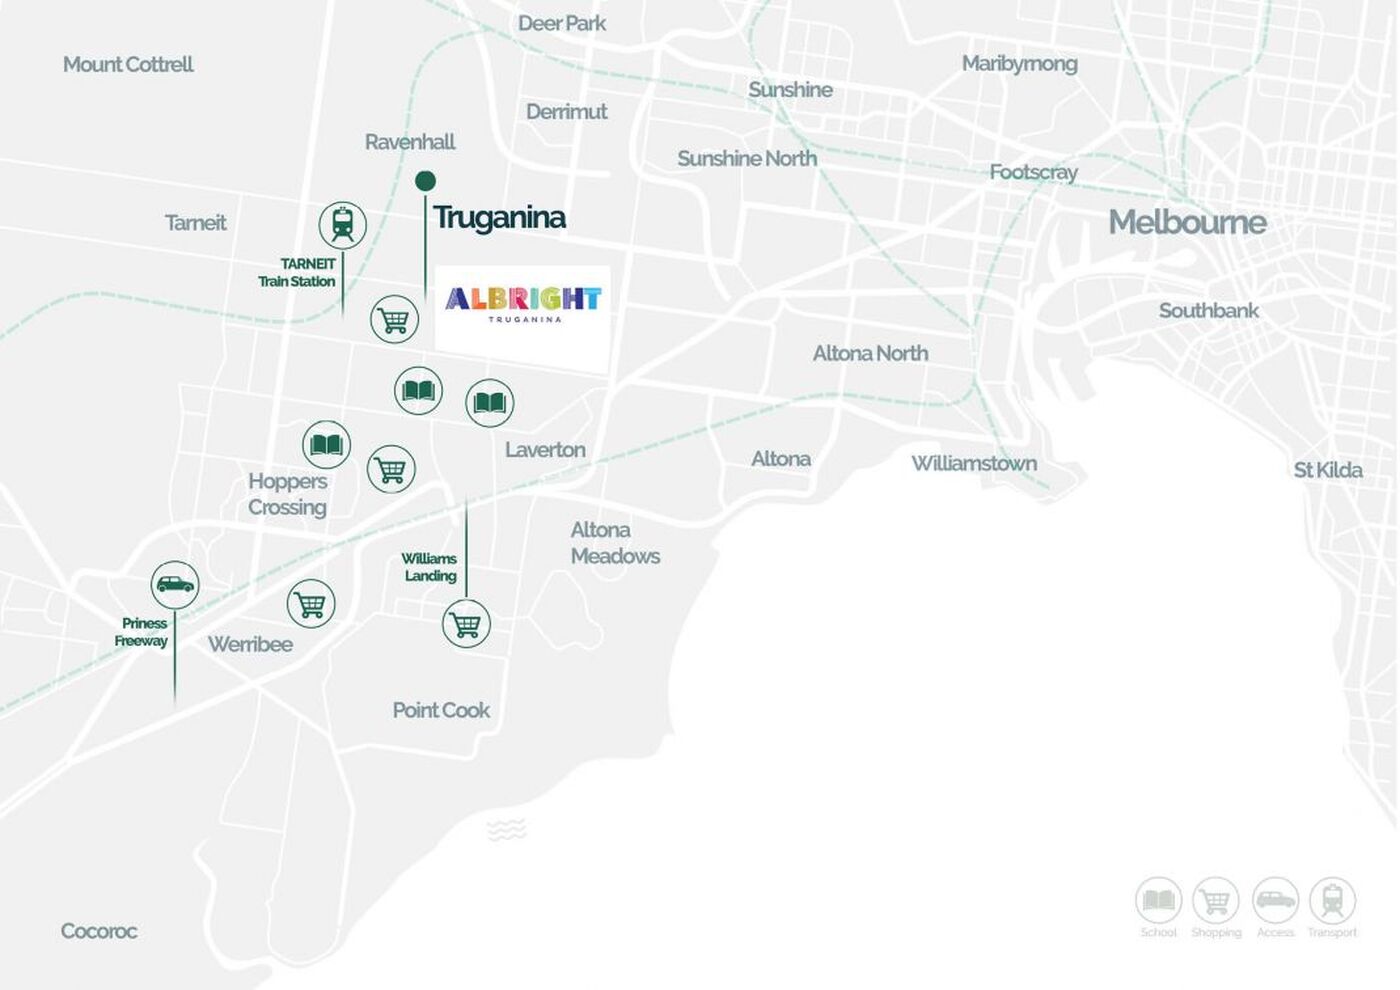
Task: Click the school book icon above Laverton
Action: [489, 403]
